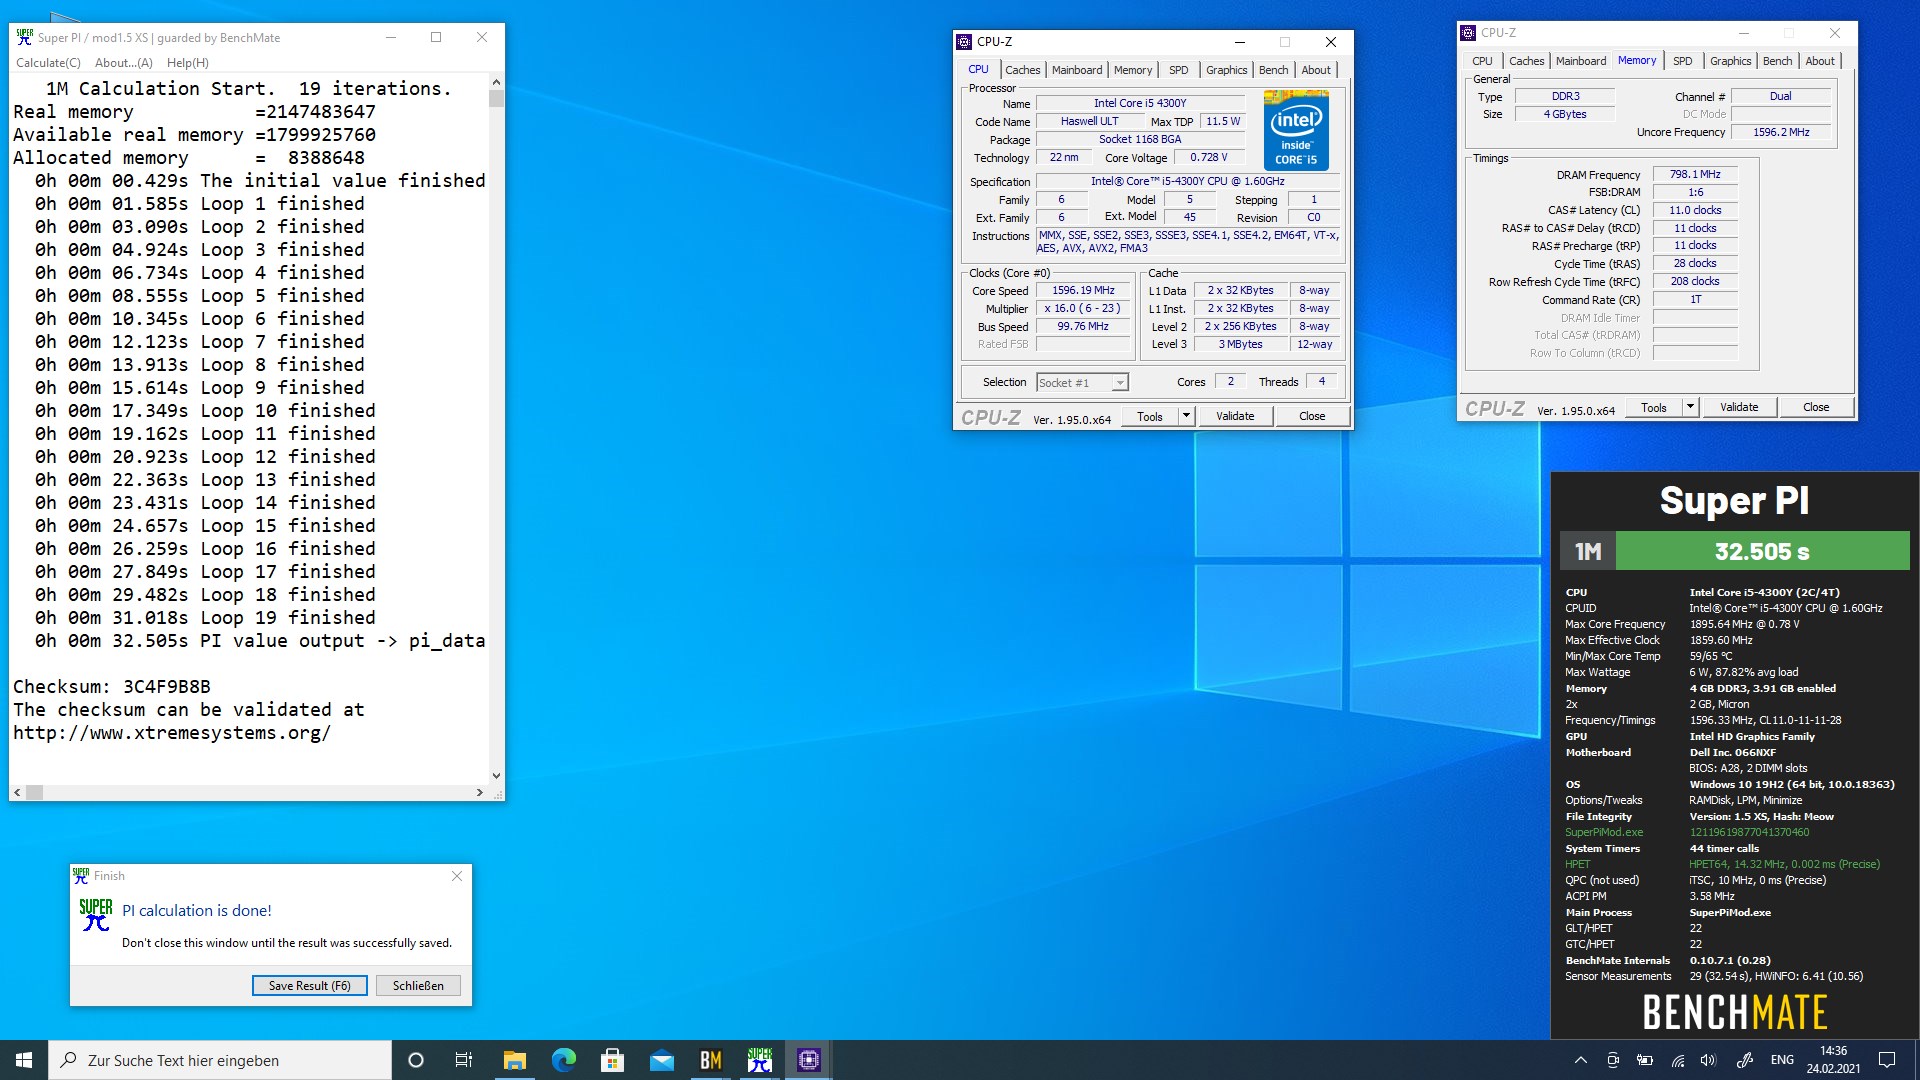Click Checksum: 3C4F9B8B line
This screenshot has height=1080, width=1920.
click(x=112, y=687)
